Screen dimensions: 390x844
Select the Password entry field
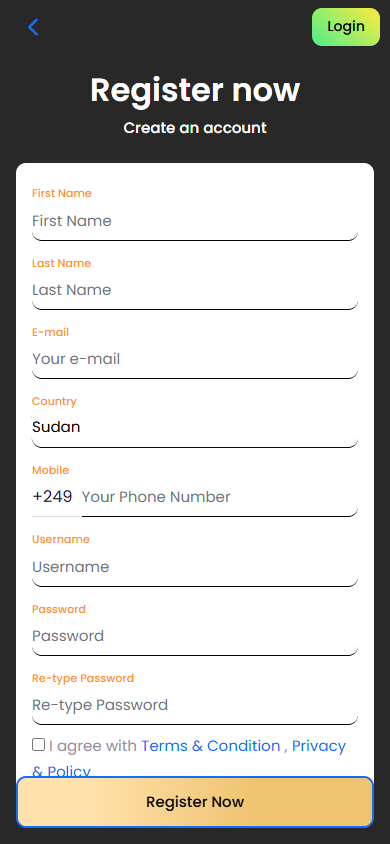(x=195, y=636)
